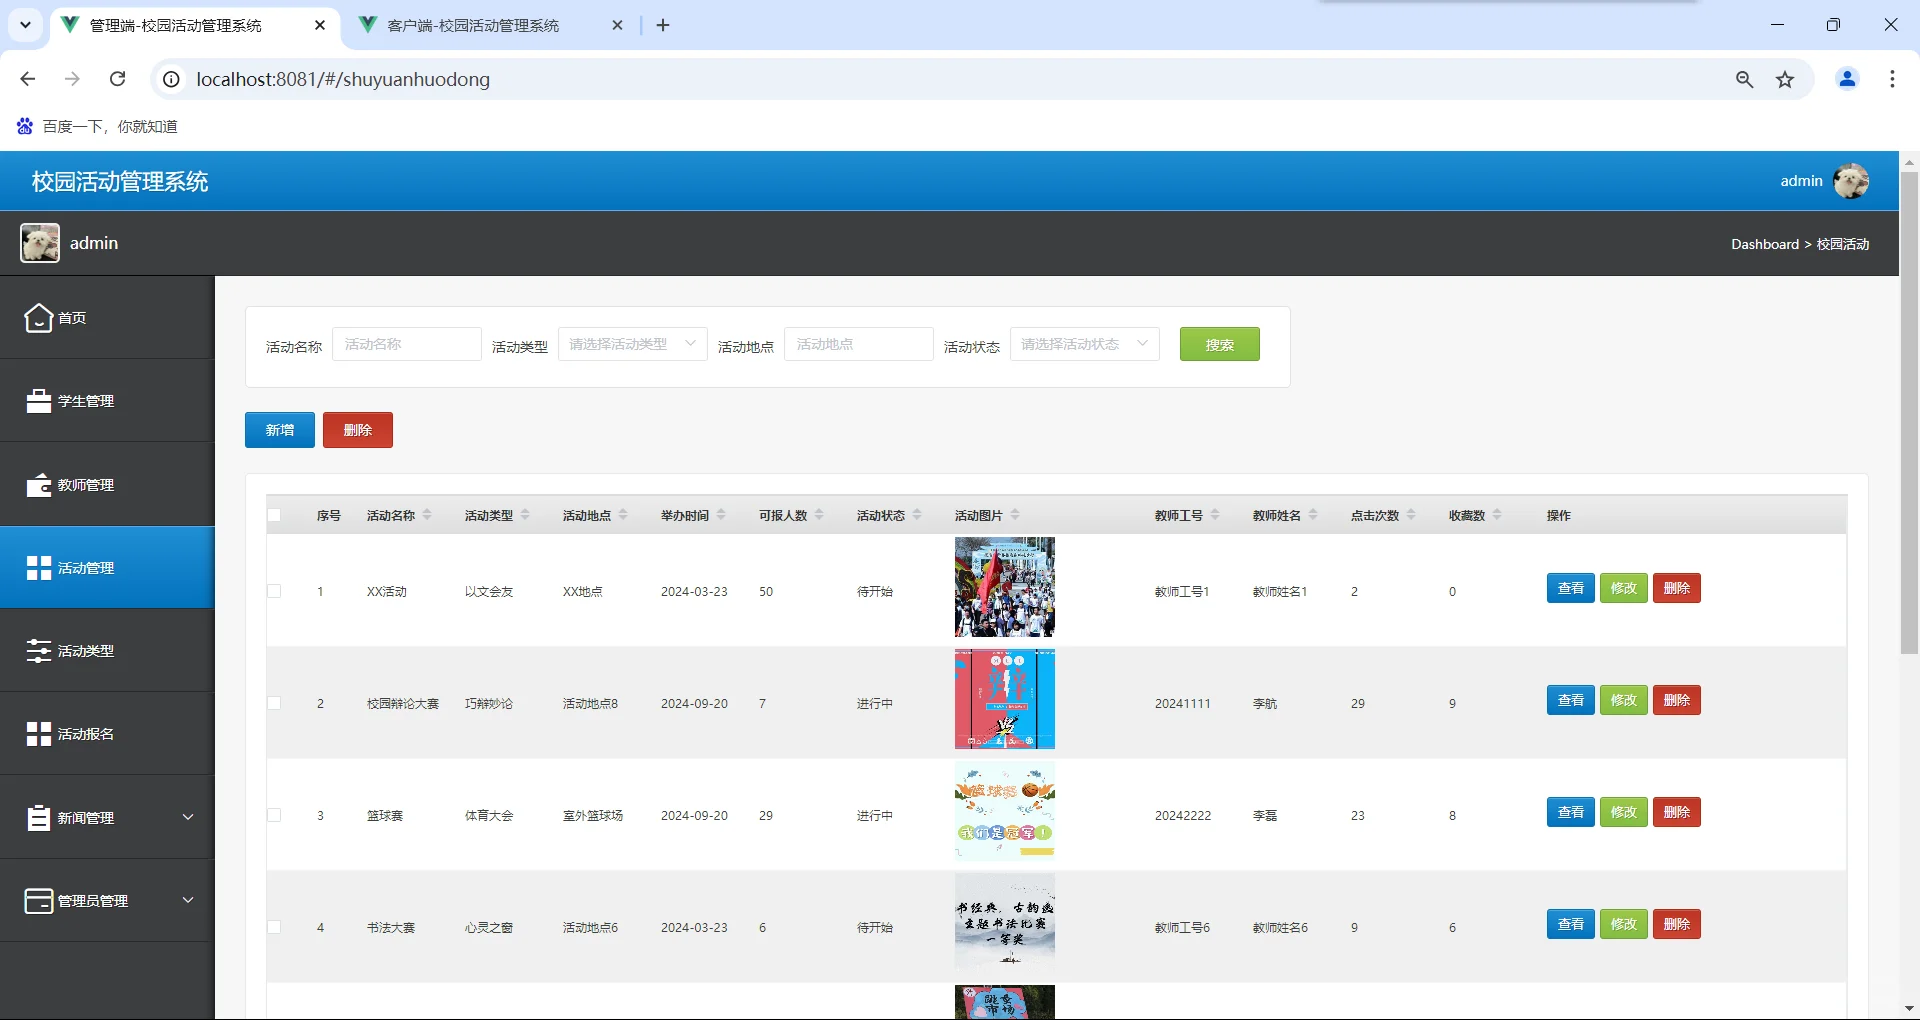Sort by 活动名称 column arrows
The height and width of the screenshot is (1020, 1920).
(x=427, y=515)
